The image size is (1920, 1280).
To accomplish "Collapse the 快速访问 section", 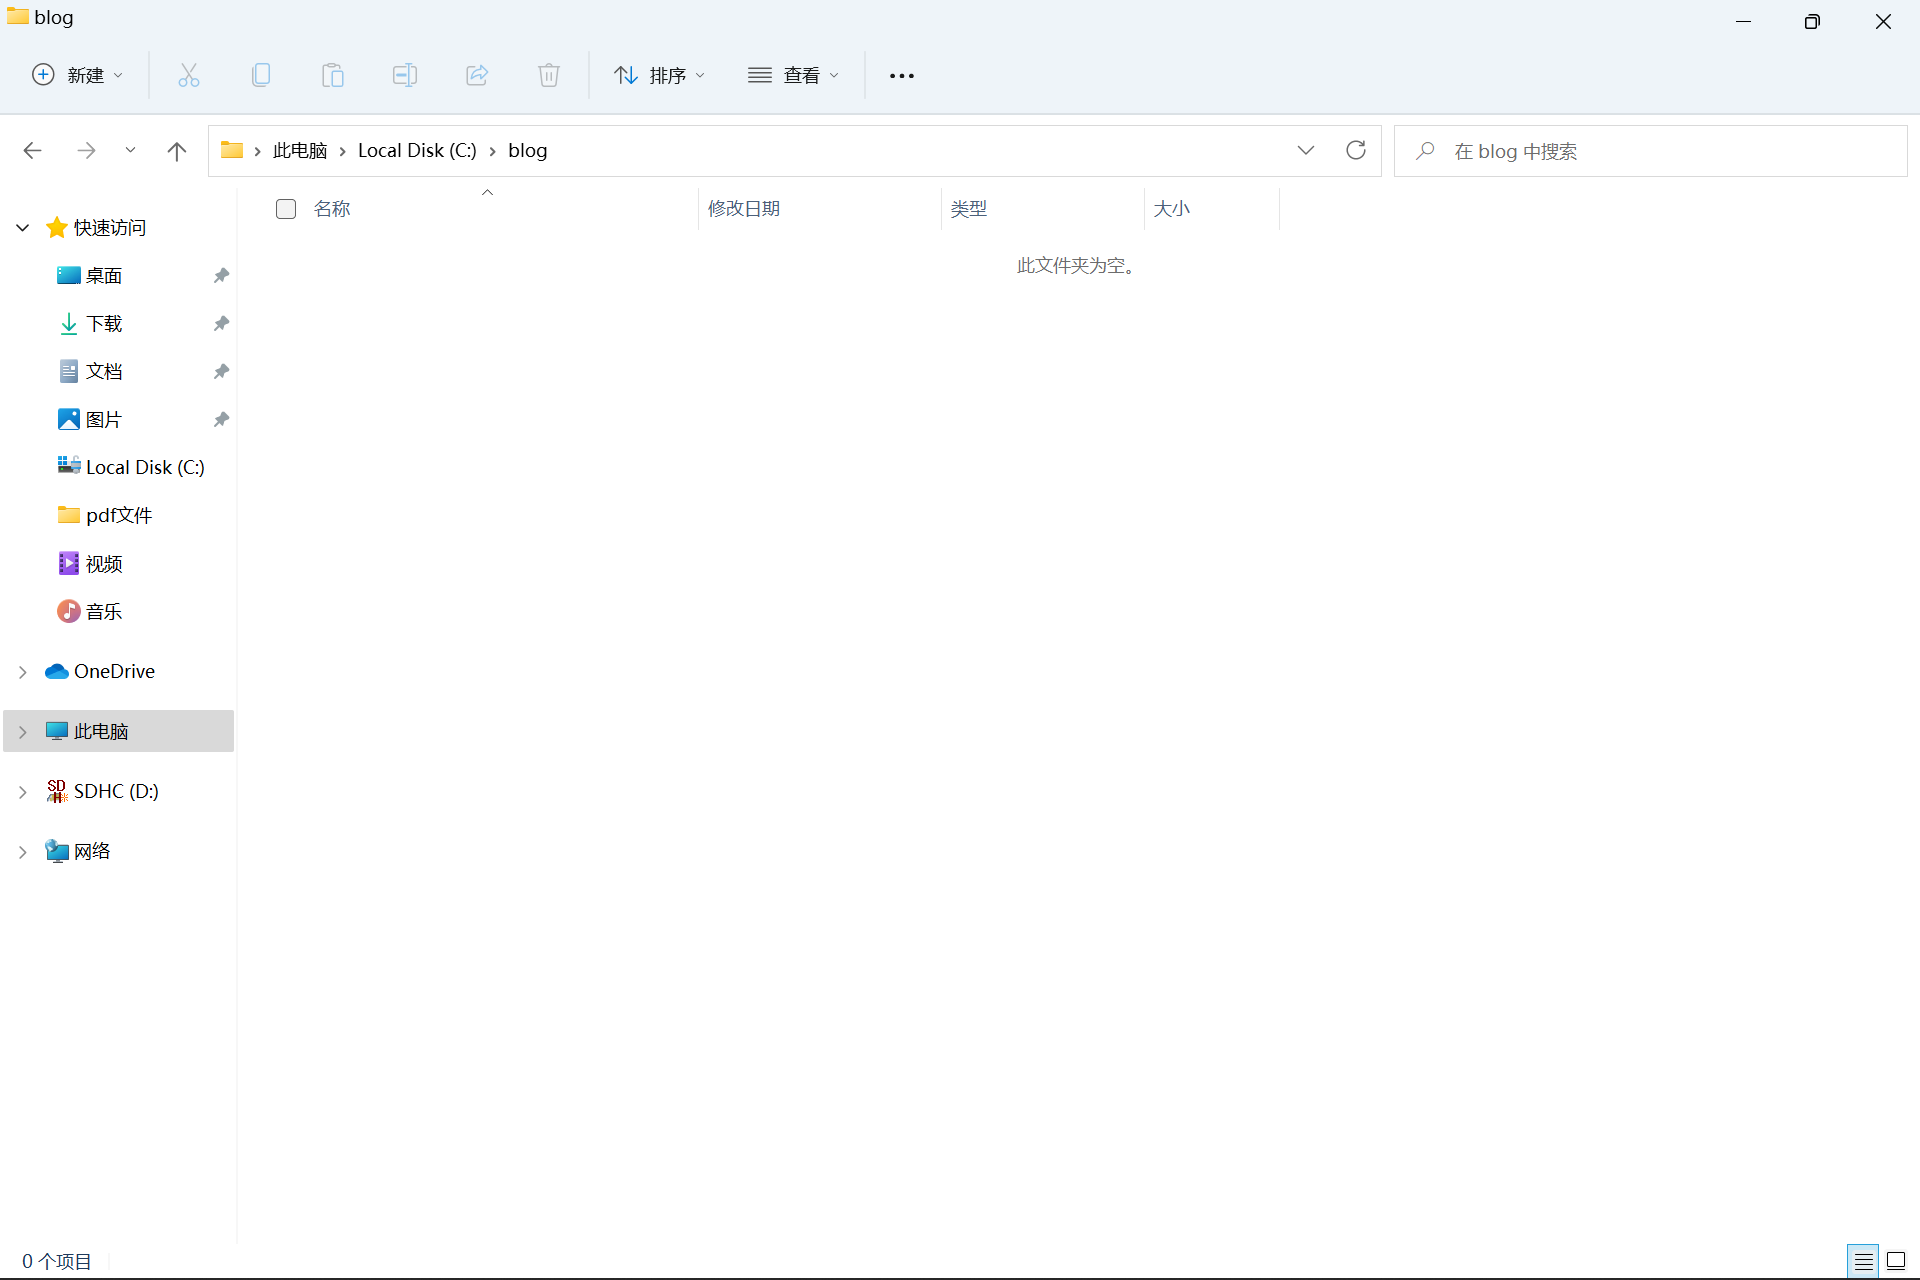I will tap(22, 228).
